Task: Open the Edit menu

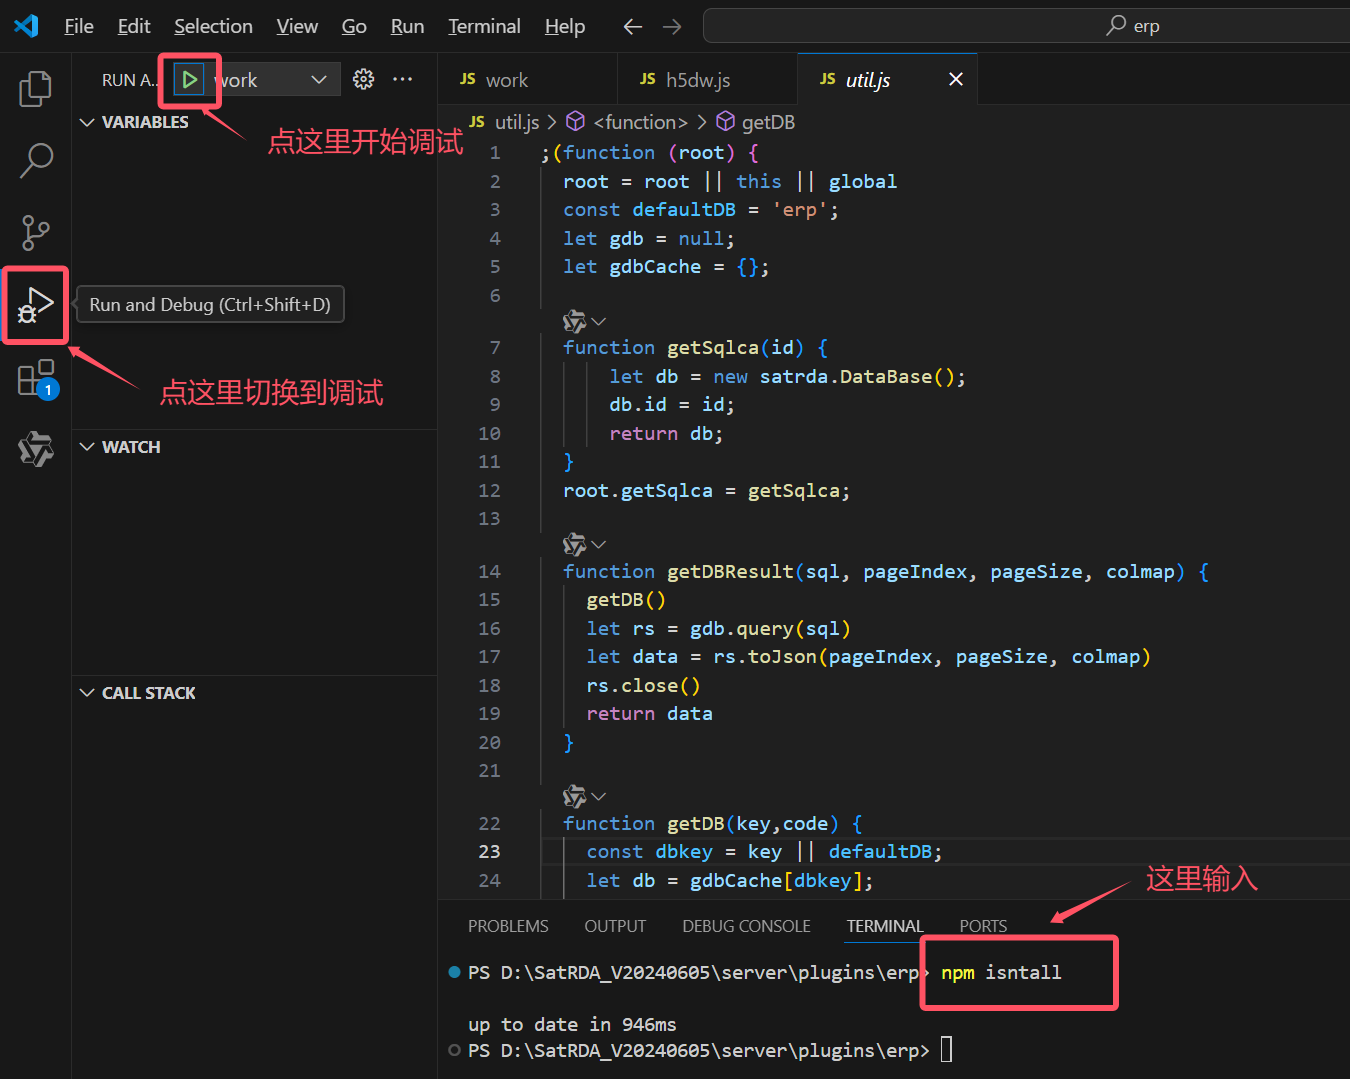Action: point(134,26)
